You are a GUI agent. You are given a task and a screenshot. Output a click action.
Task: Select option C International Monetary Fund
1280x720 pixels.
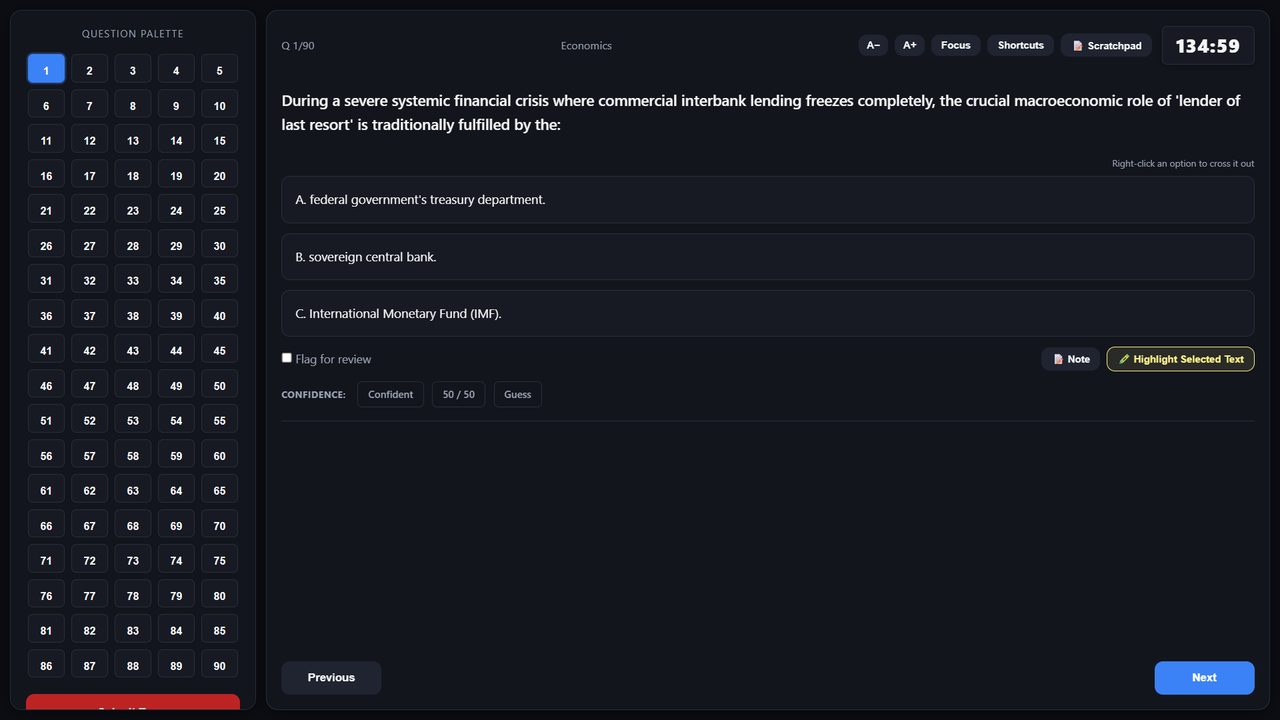tap(768, 314)
